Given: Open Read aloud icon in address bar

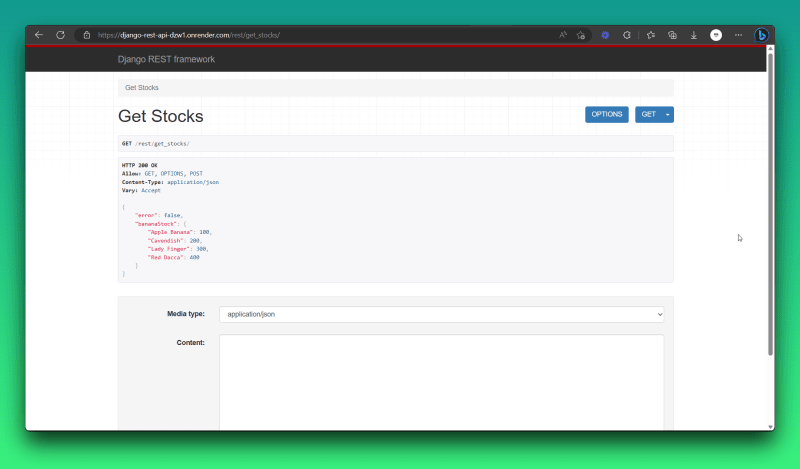Looking at the screenshot, I should point(563,35).
